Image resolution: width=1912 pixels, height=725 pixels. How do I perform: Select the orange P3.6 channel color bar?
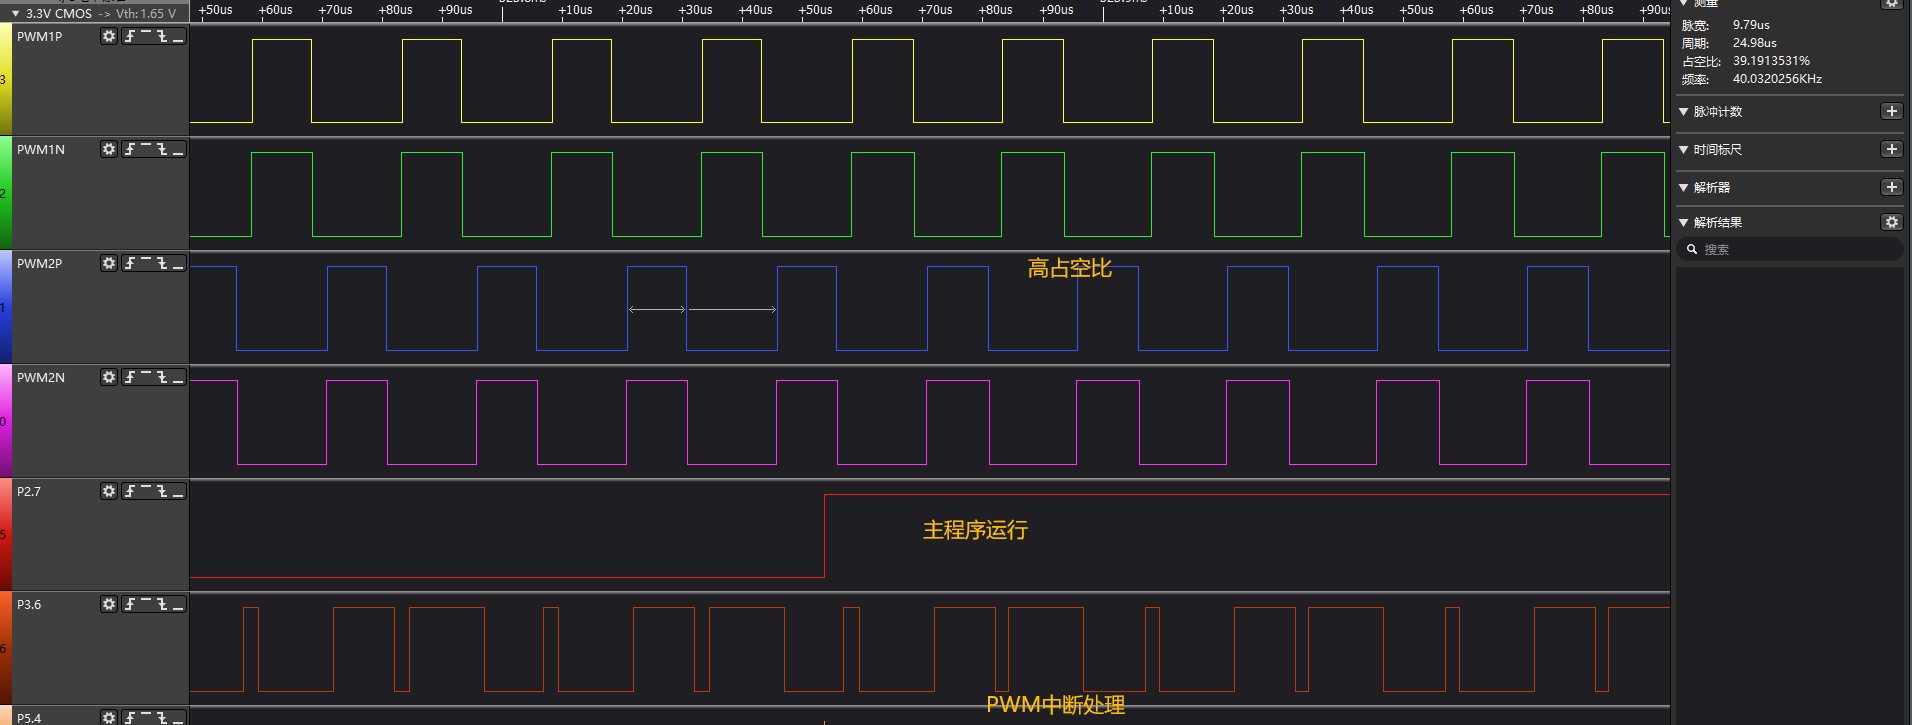pos(5,648)
